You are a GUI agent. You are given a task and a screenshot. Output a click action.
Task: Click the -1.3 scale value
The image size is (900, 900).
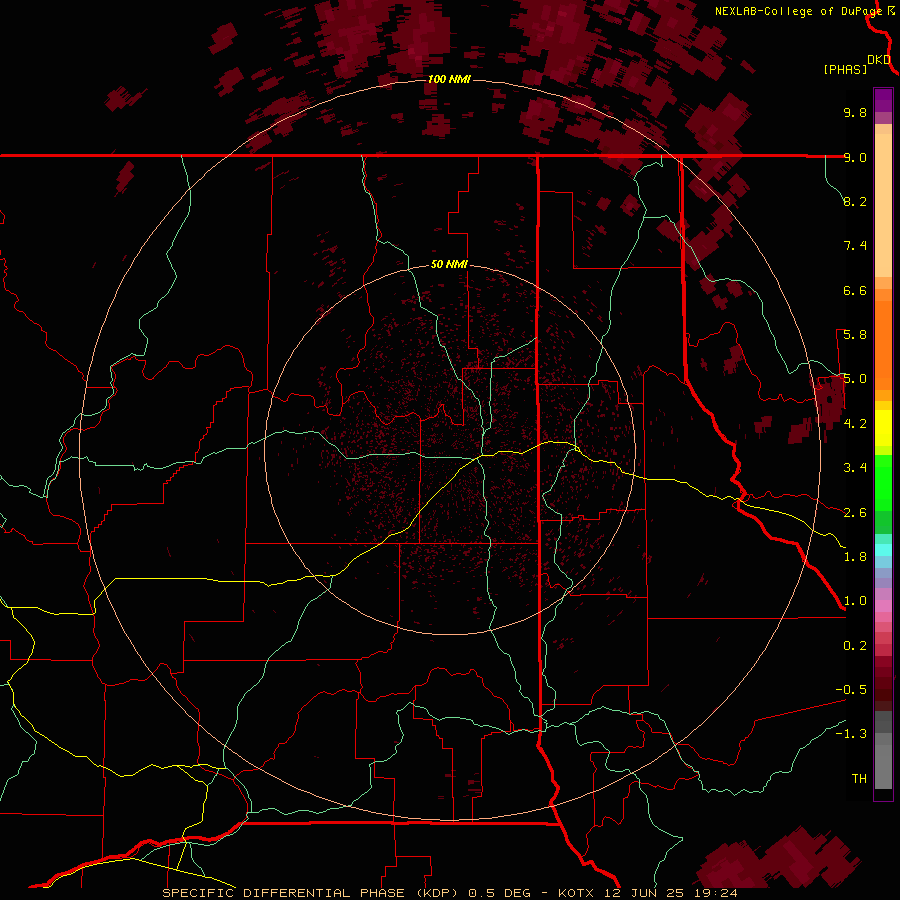coord(851,734)
